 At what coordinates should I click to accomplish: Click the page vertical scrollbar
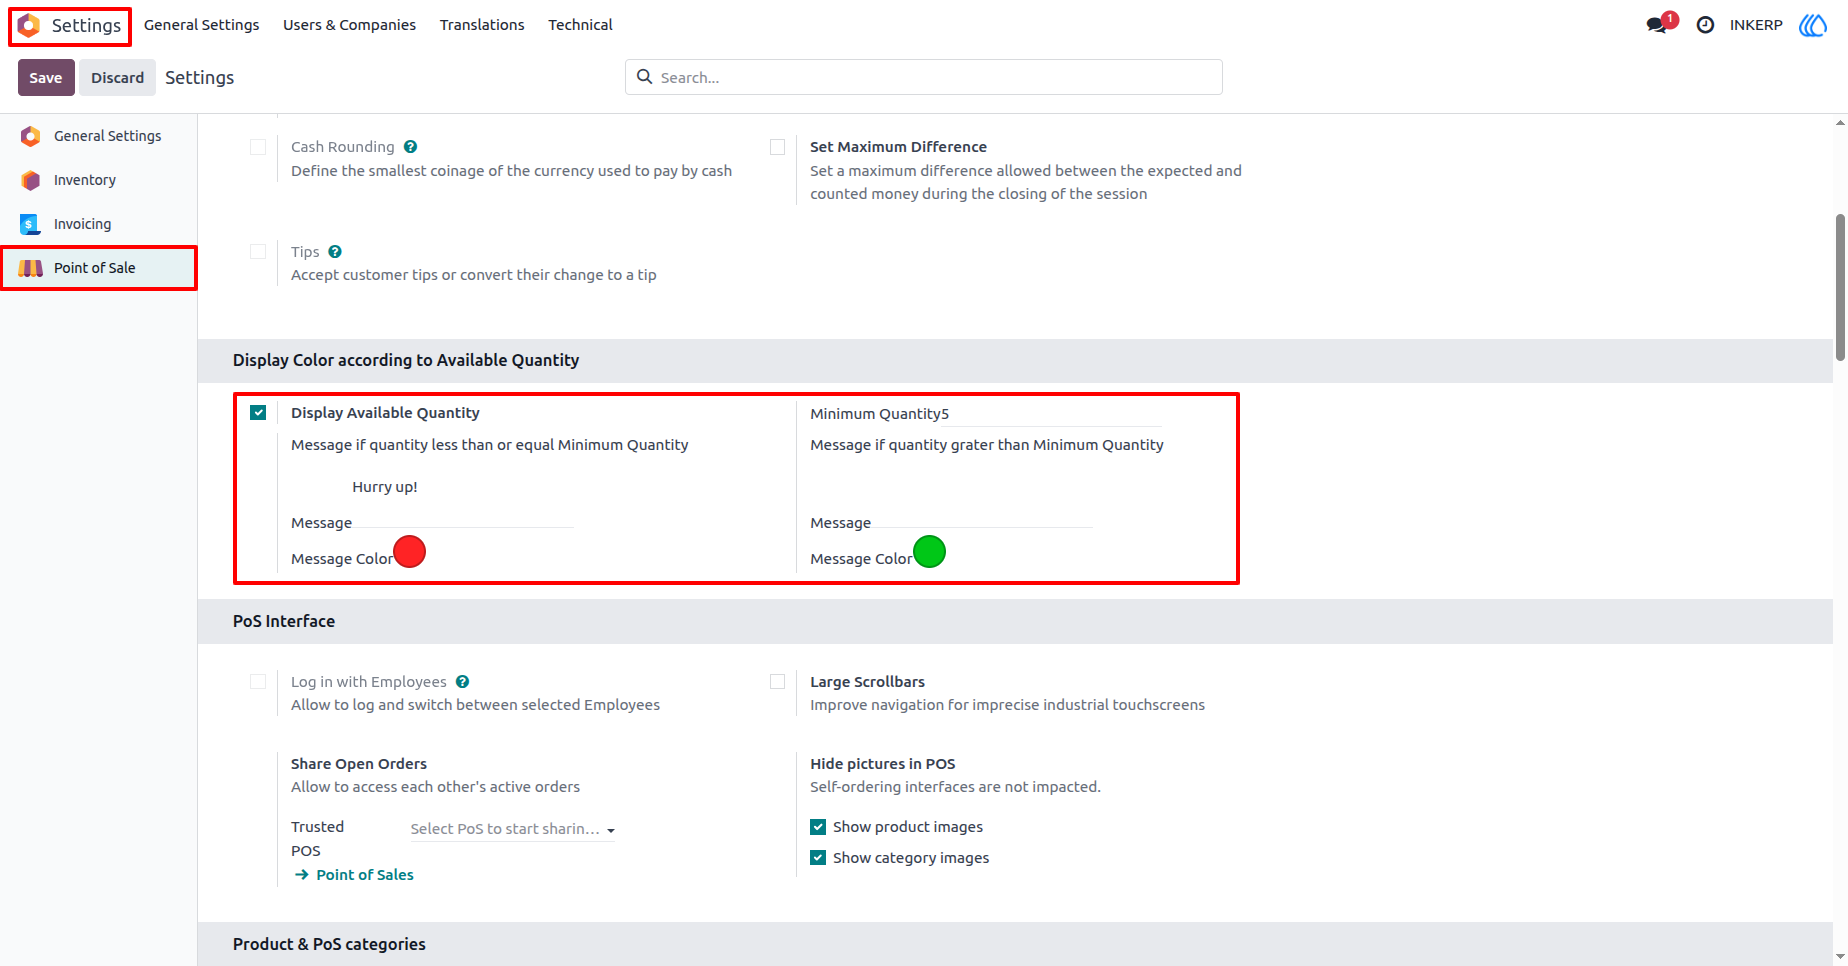point(1840,287)
